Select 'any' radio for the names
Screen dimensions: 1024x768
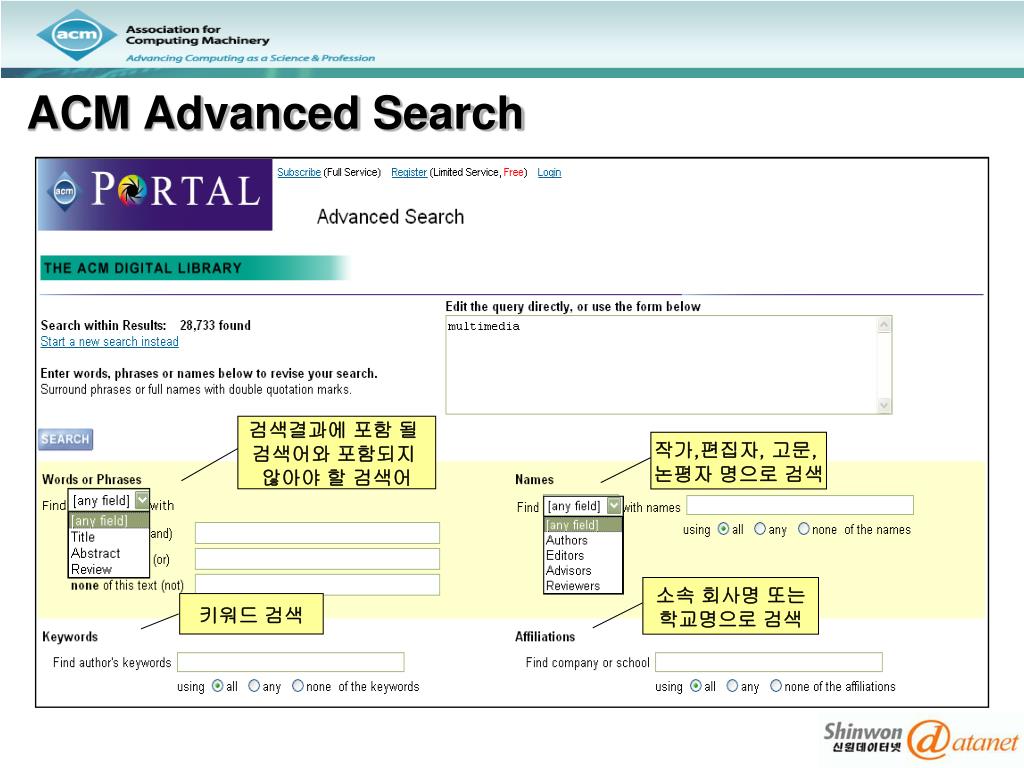[760, 529]
